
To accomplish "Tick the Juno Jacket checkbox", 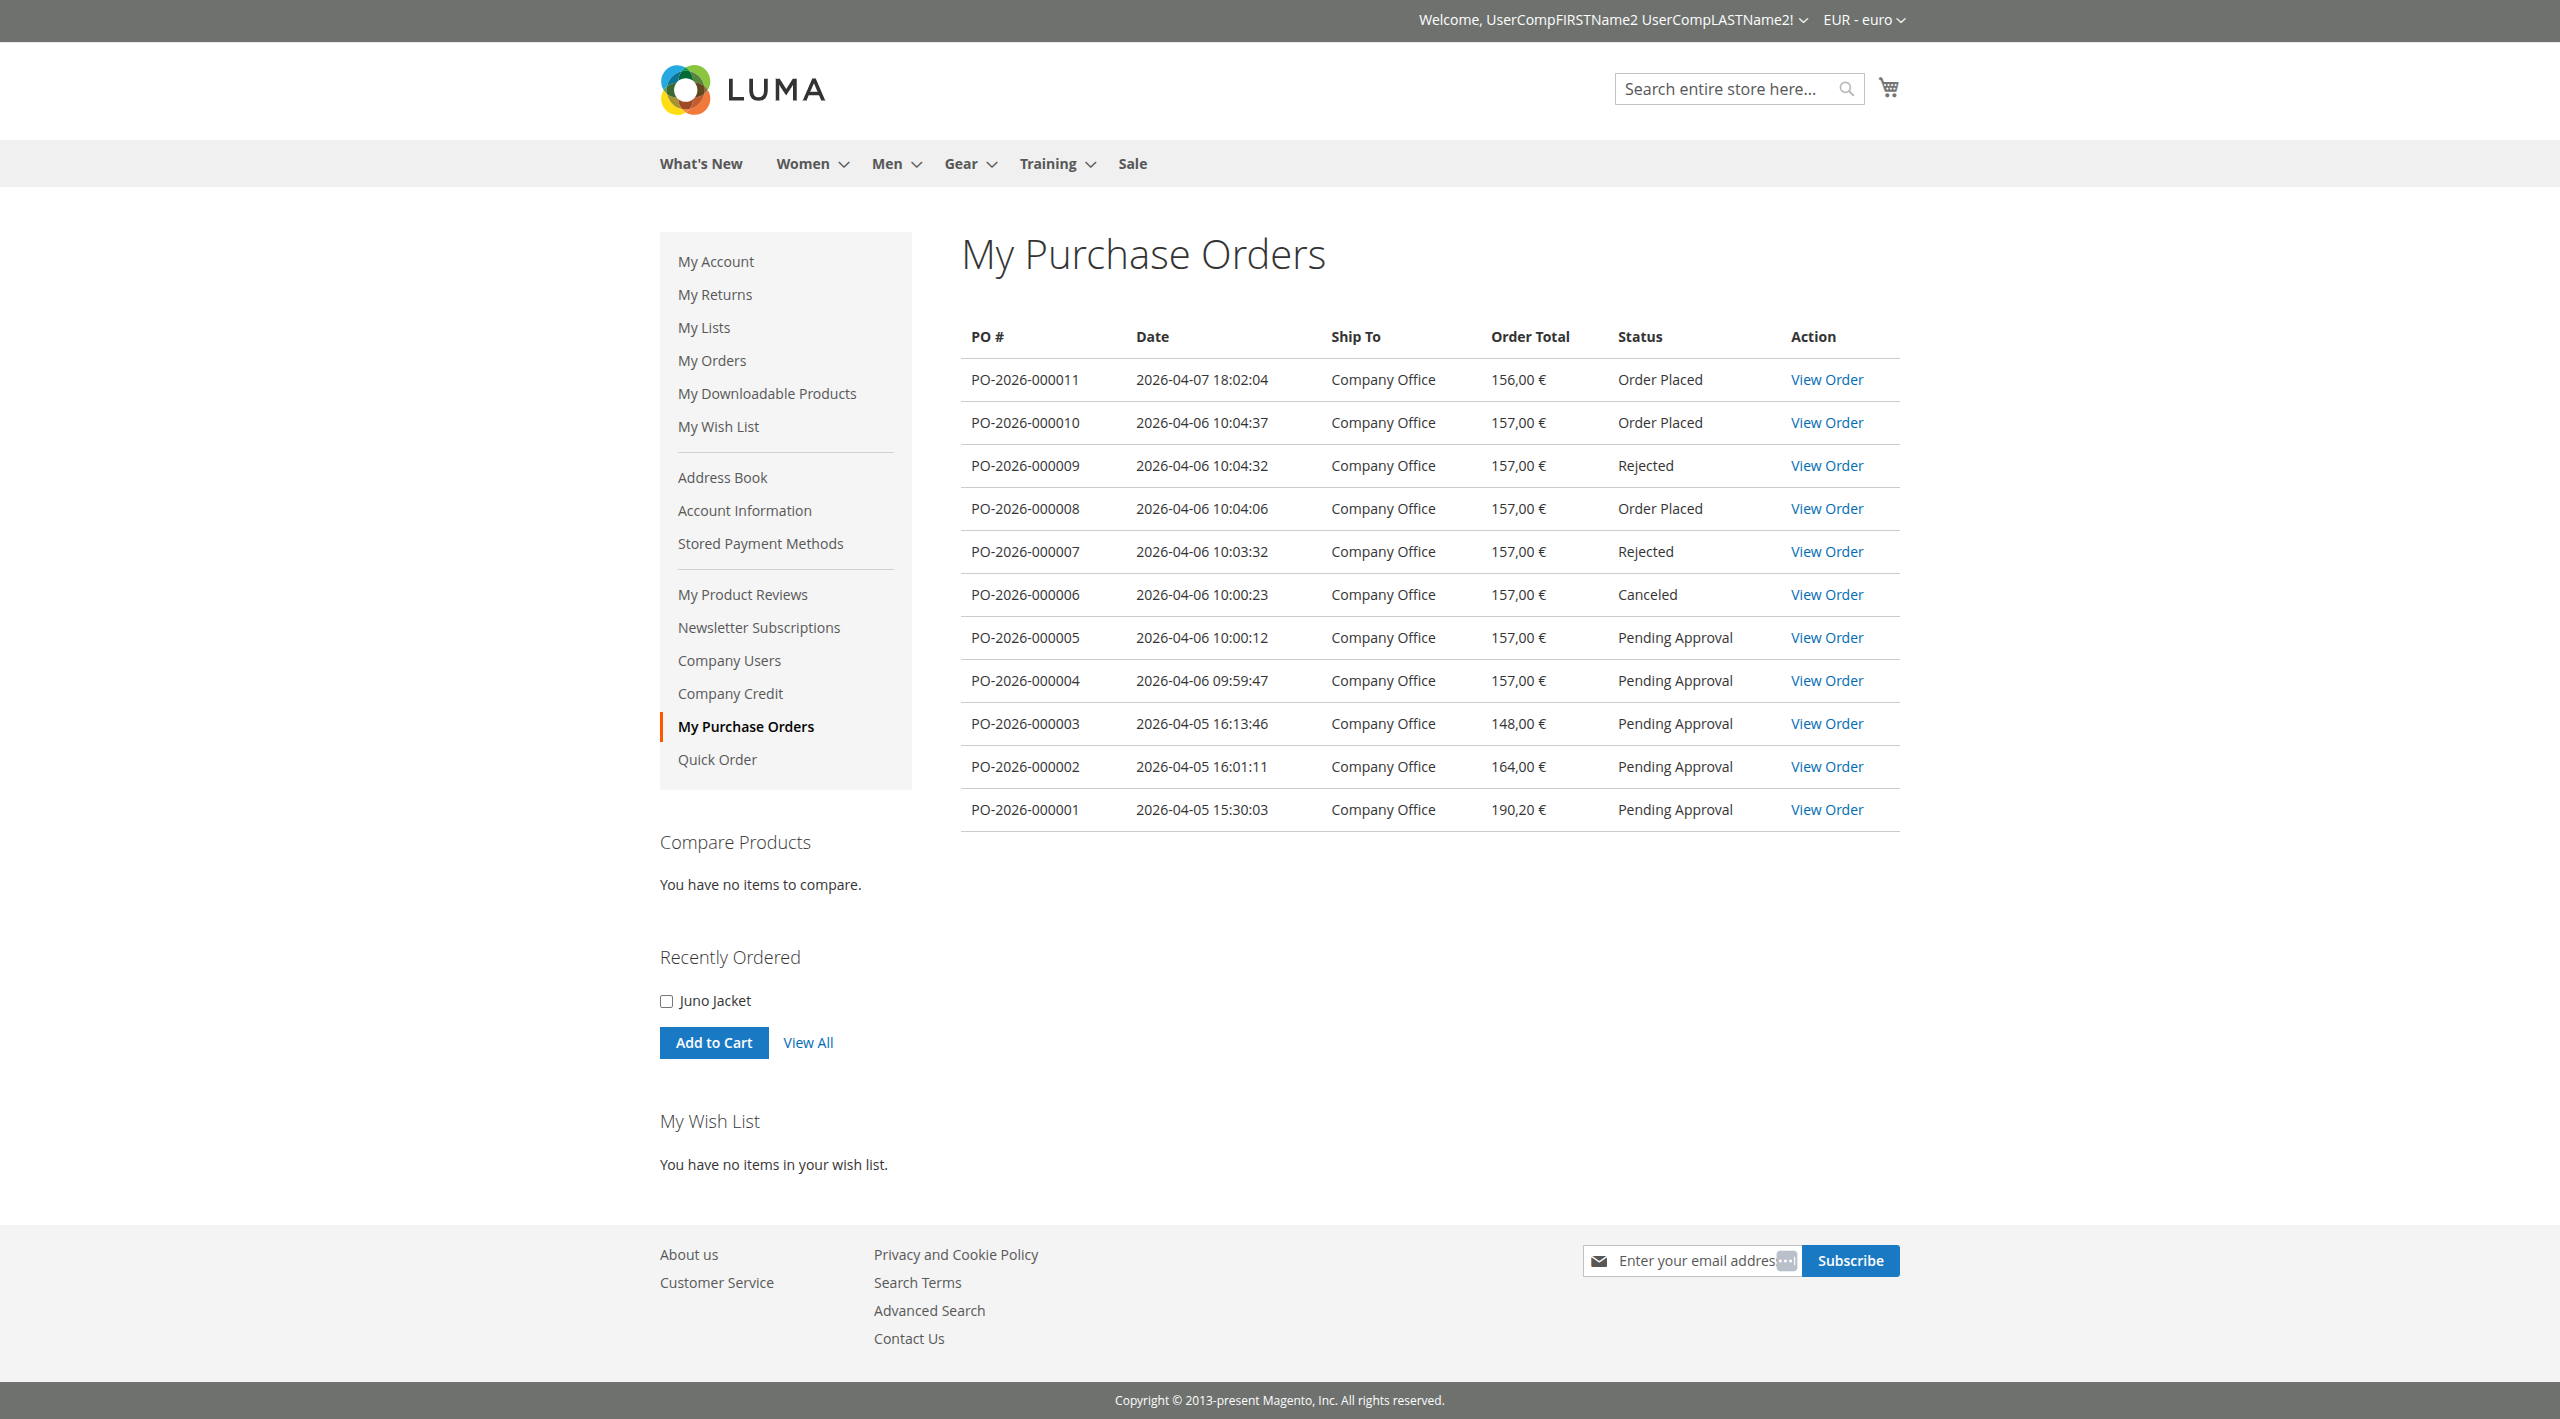I will point(667,1002).
